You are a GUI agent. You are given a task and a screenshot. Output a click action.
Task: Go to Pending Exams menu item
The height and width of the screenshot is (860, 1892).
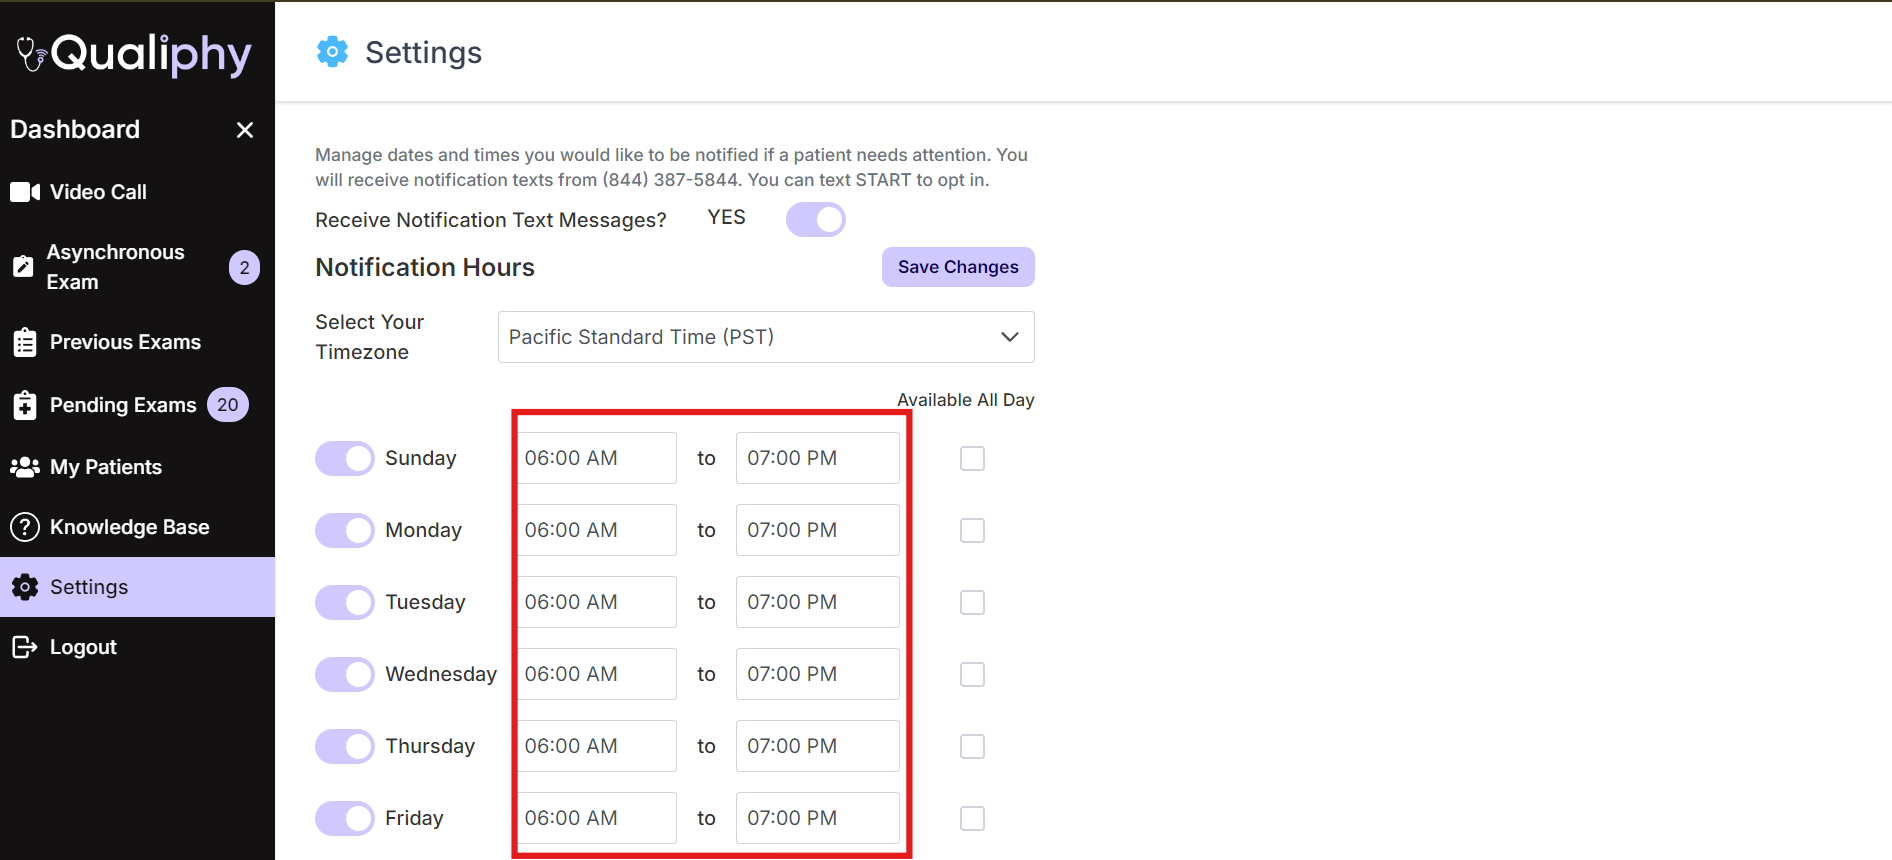[x=123, y=405]
